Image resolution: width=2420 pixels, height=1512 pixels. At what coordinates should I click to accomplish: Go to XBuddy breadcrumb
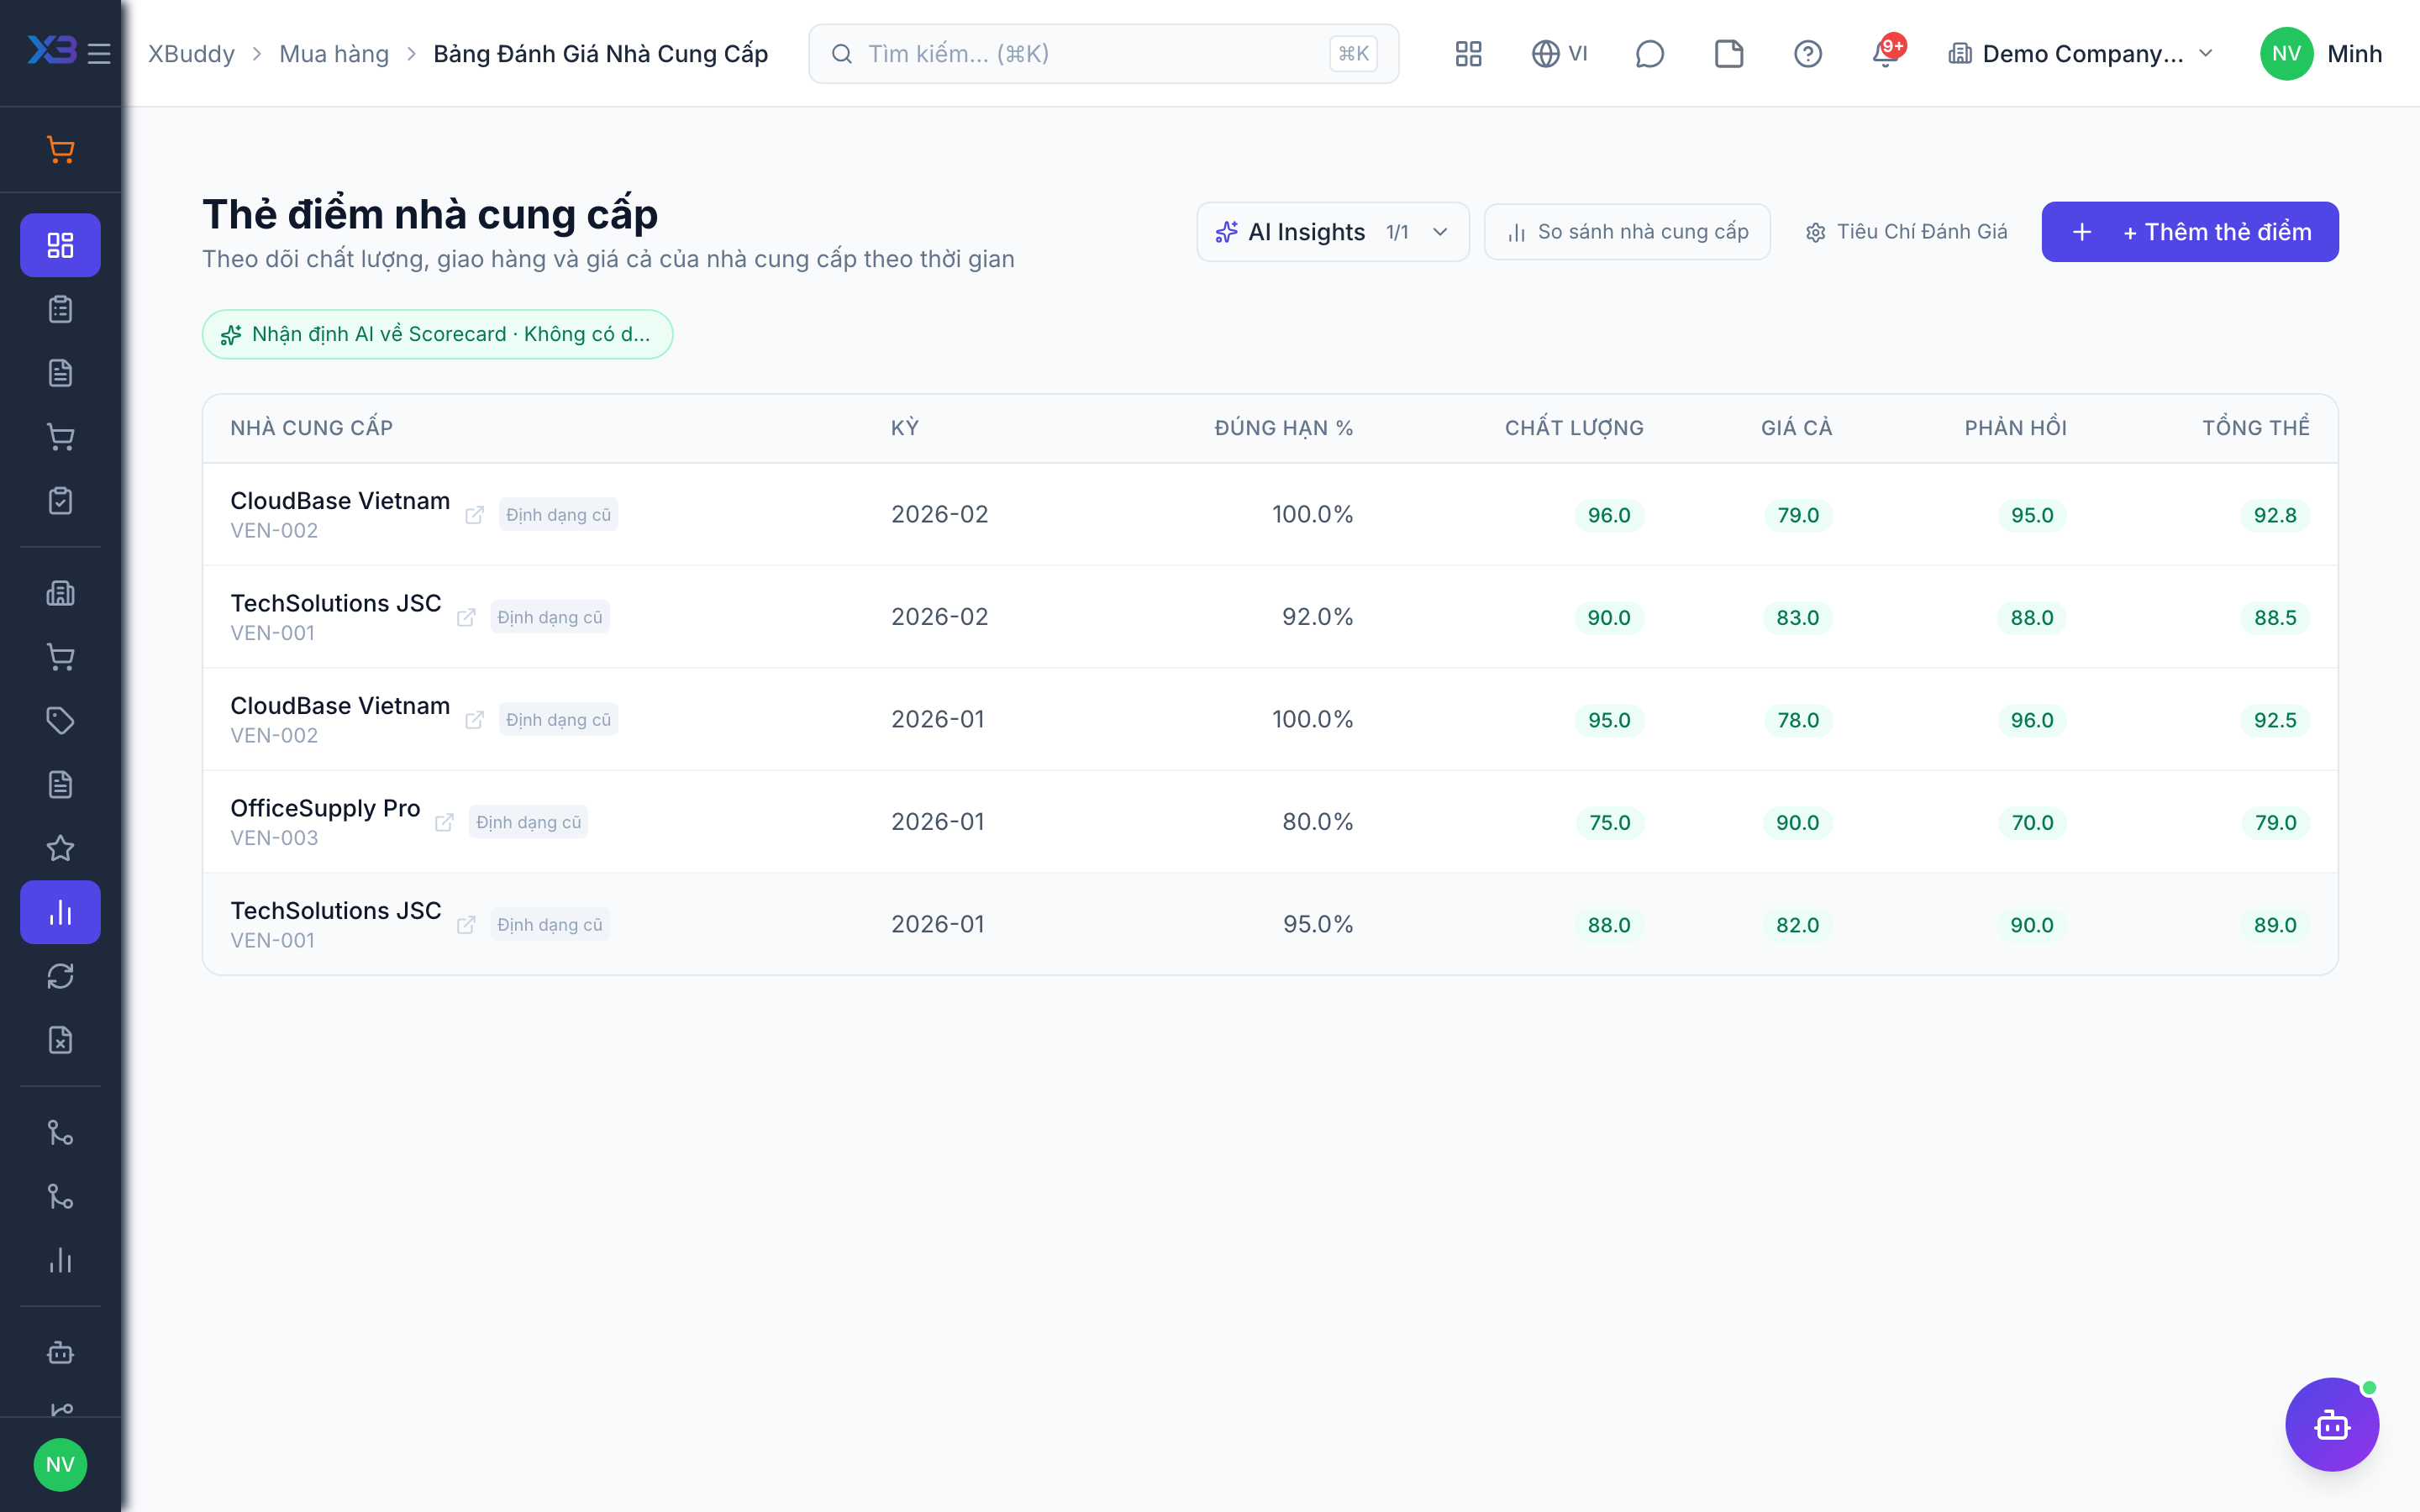click(191, 53)
